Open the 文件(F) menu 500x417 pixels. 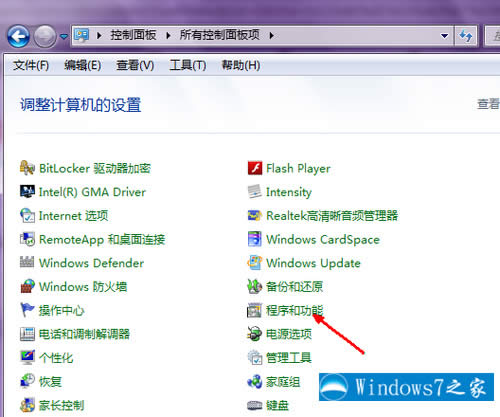[31, 65]
